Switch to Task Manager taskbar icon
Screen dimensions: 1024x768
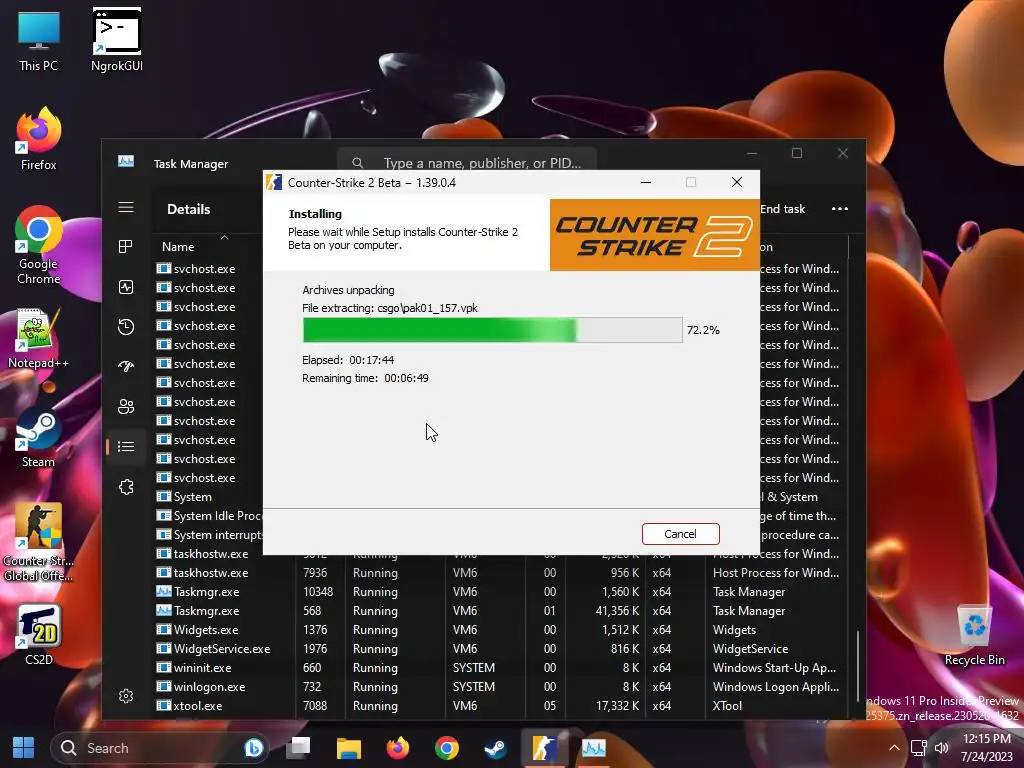[x=594, y=748]
